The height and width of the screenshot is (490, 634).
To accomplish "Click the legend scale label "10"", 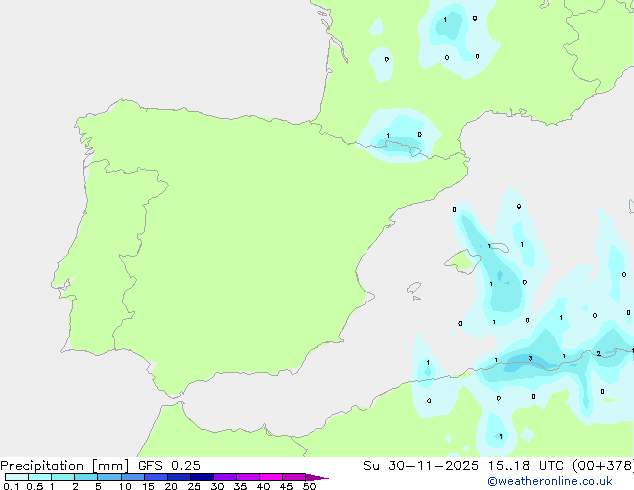I will [125, 486].
